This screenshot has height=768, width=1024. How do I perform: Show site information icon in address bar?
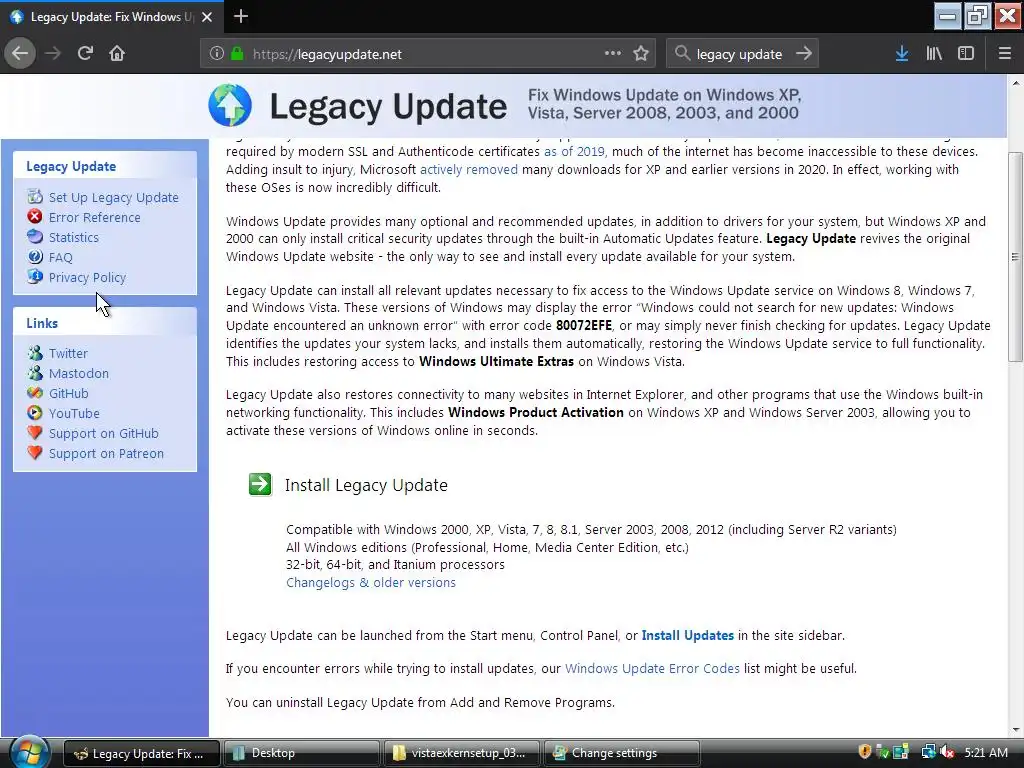coord(217,54)
